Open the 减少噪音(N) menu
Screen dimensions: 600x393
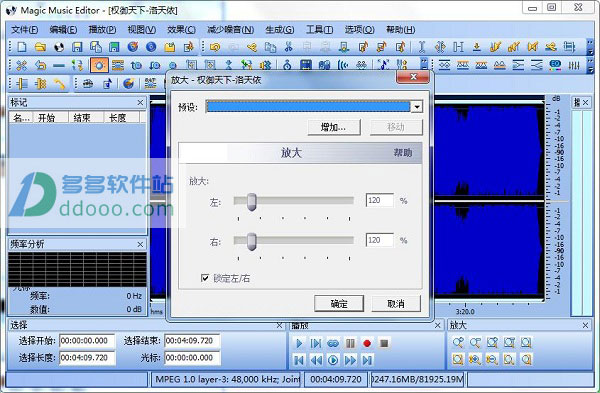[230, 29]
